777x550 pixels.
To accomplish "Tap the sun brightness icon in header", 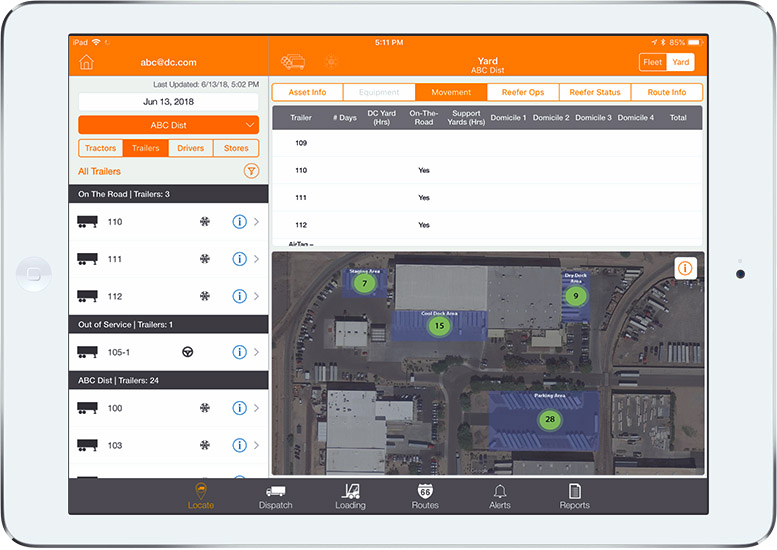I will point(331,62).
